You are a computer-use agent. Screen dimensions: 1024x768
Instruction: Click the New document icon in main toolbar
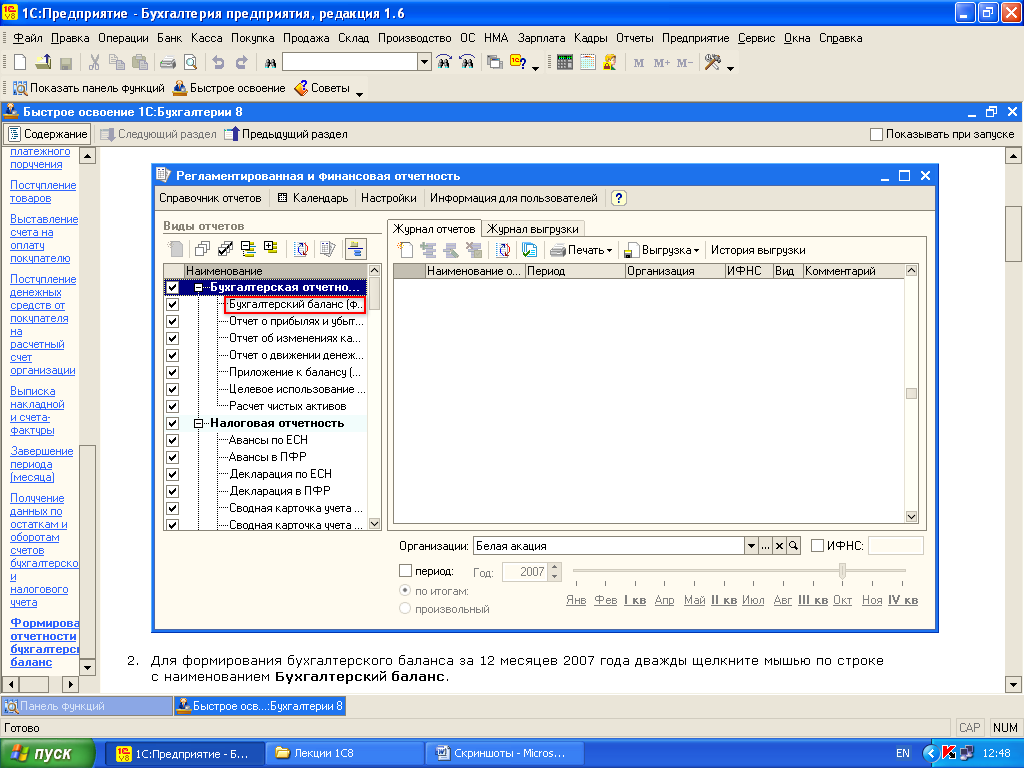click(x=20, y=63)
